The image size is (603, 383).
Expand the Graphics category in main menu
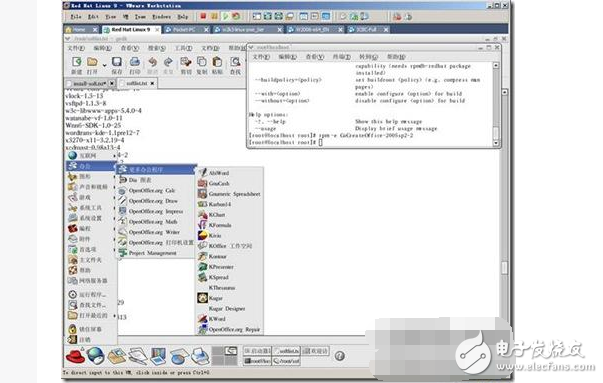click(92, 177)
